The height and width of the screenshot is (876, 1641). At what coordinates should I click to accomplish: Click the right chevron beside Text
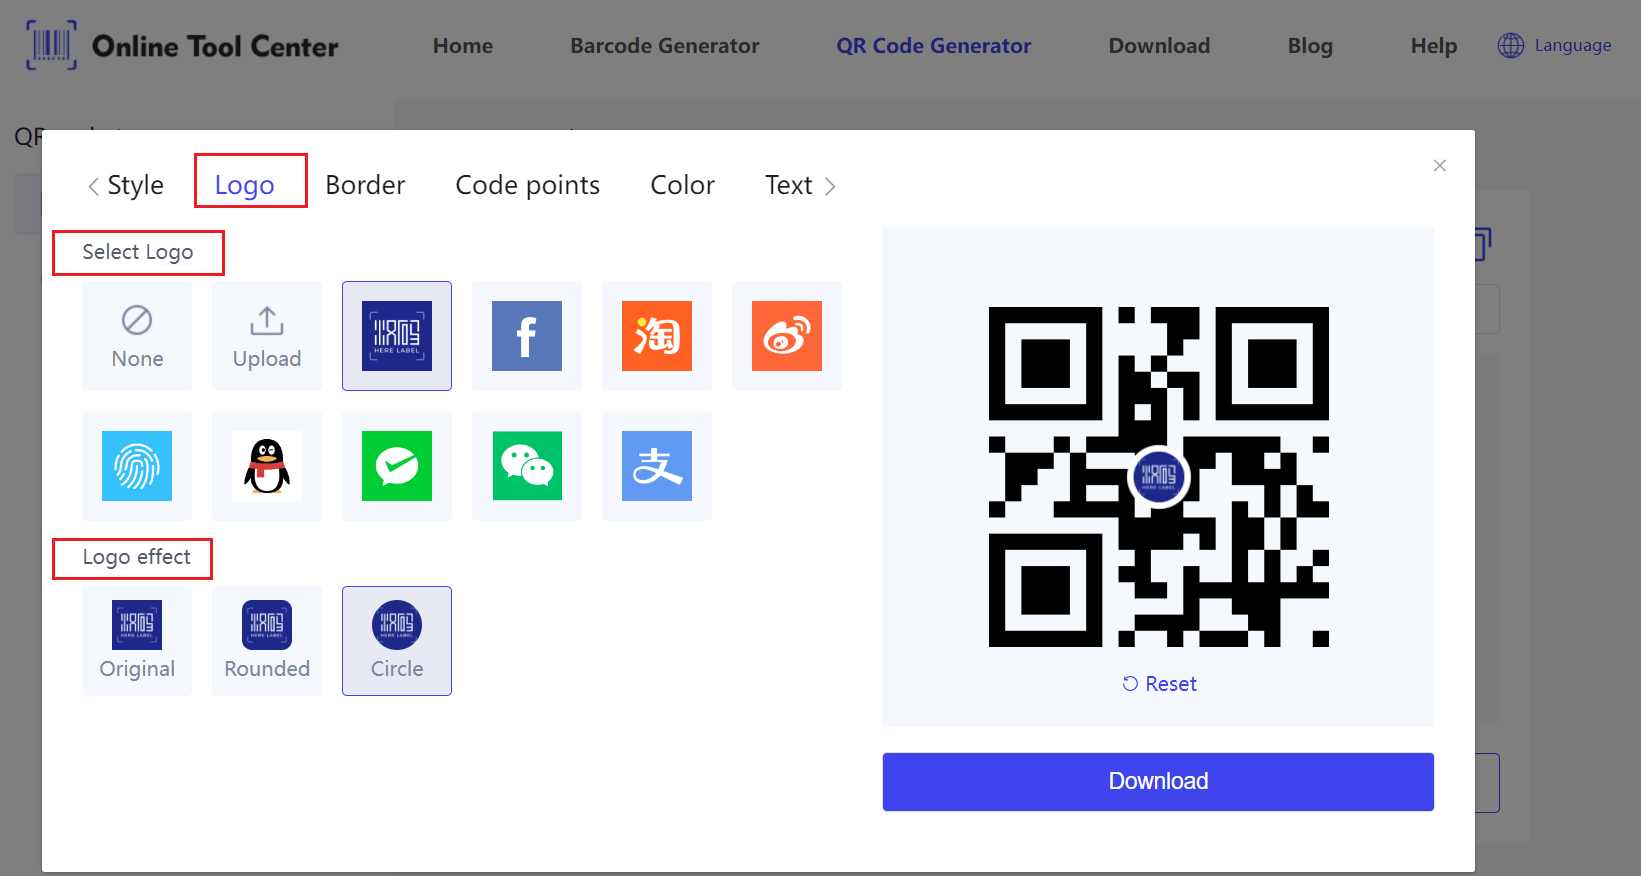pyautogui.click(x=830, y=186)
